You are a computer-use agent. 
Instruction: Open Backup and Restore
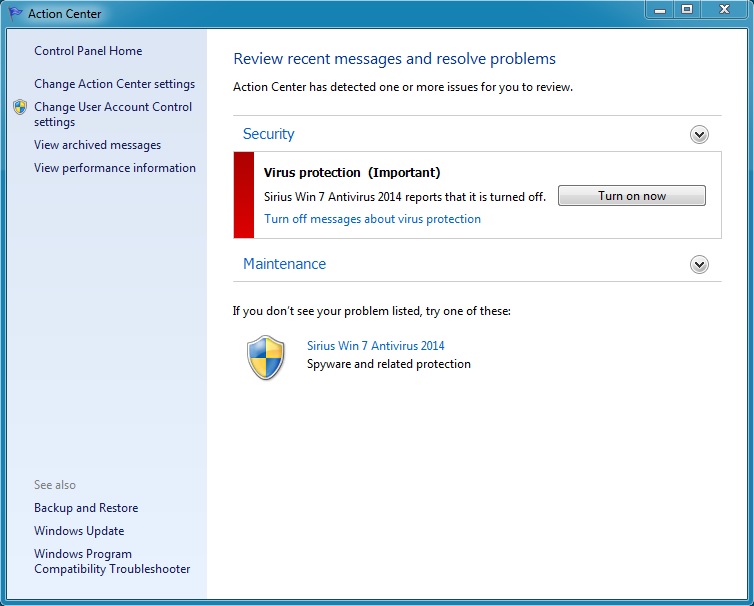coord(86,508)
